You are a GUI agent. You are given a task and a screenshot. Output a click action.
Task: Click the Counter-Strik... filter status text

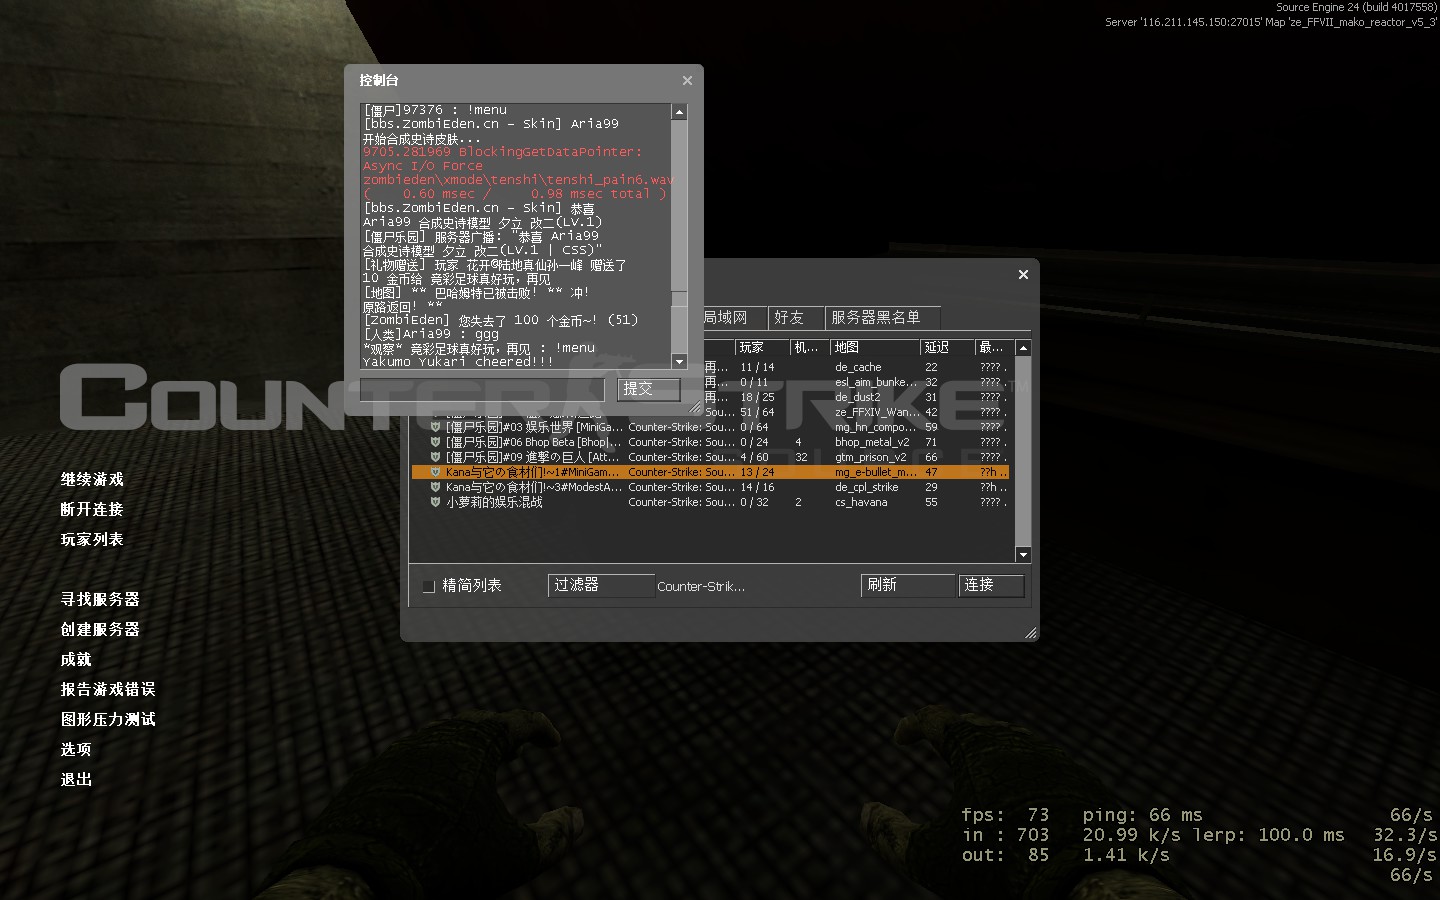(x=701, y=587)
